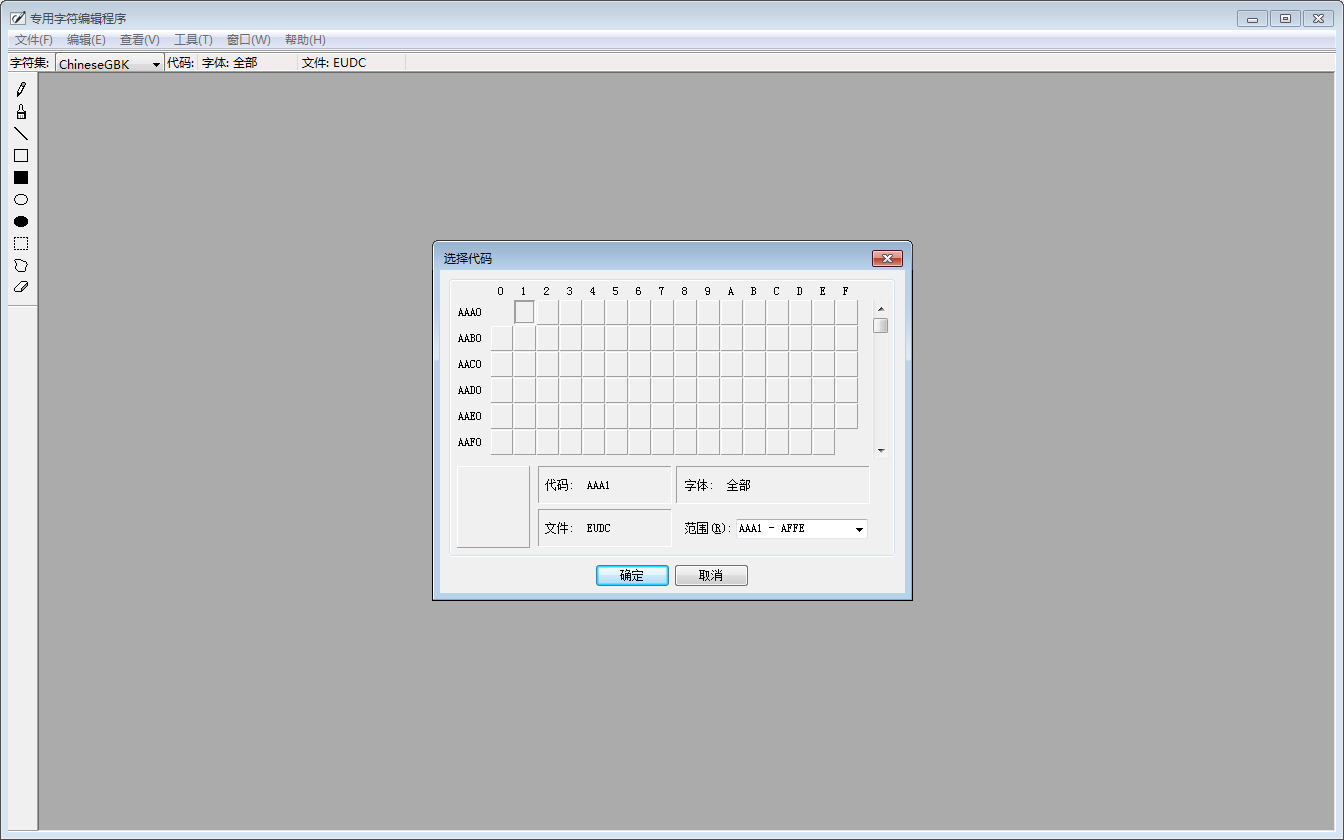
Task: Click 字体: 全部 in the info bar
Action: (x=229, y=63)
